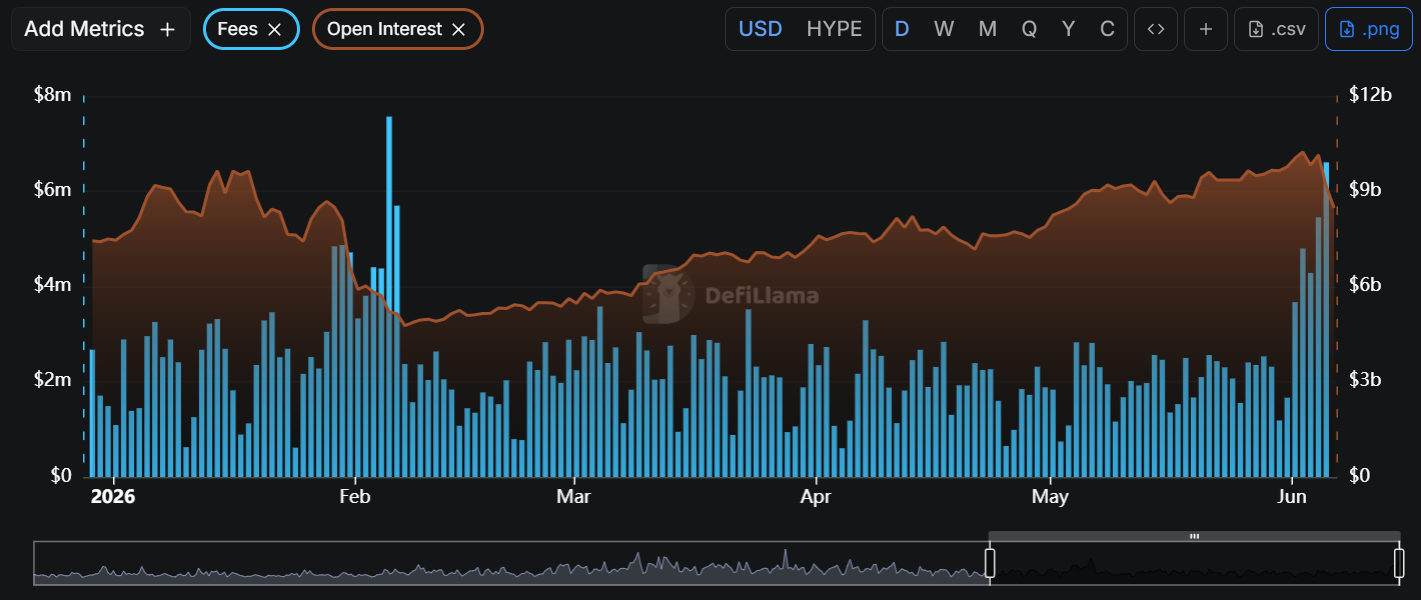The height and width of the screenshot is (600, 1421).
Task: Click the $12b right axis label
Action: pyautogui.click(x=1370, y=95)
